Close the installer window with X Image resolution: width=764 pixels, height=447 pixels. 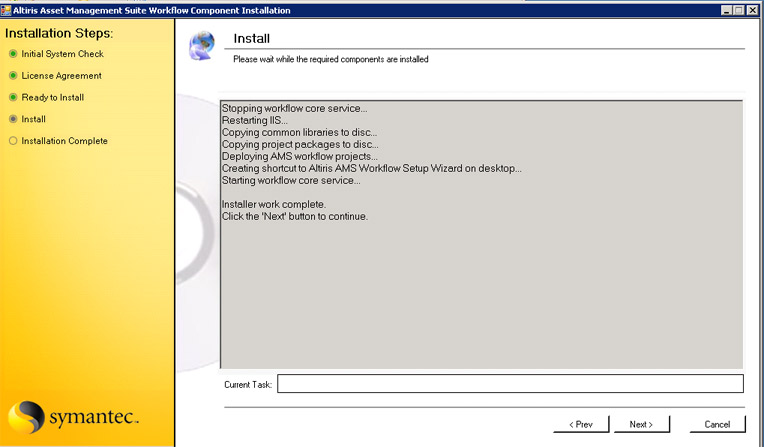point(753,10)
